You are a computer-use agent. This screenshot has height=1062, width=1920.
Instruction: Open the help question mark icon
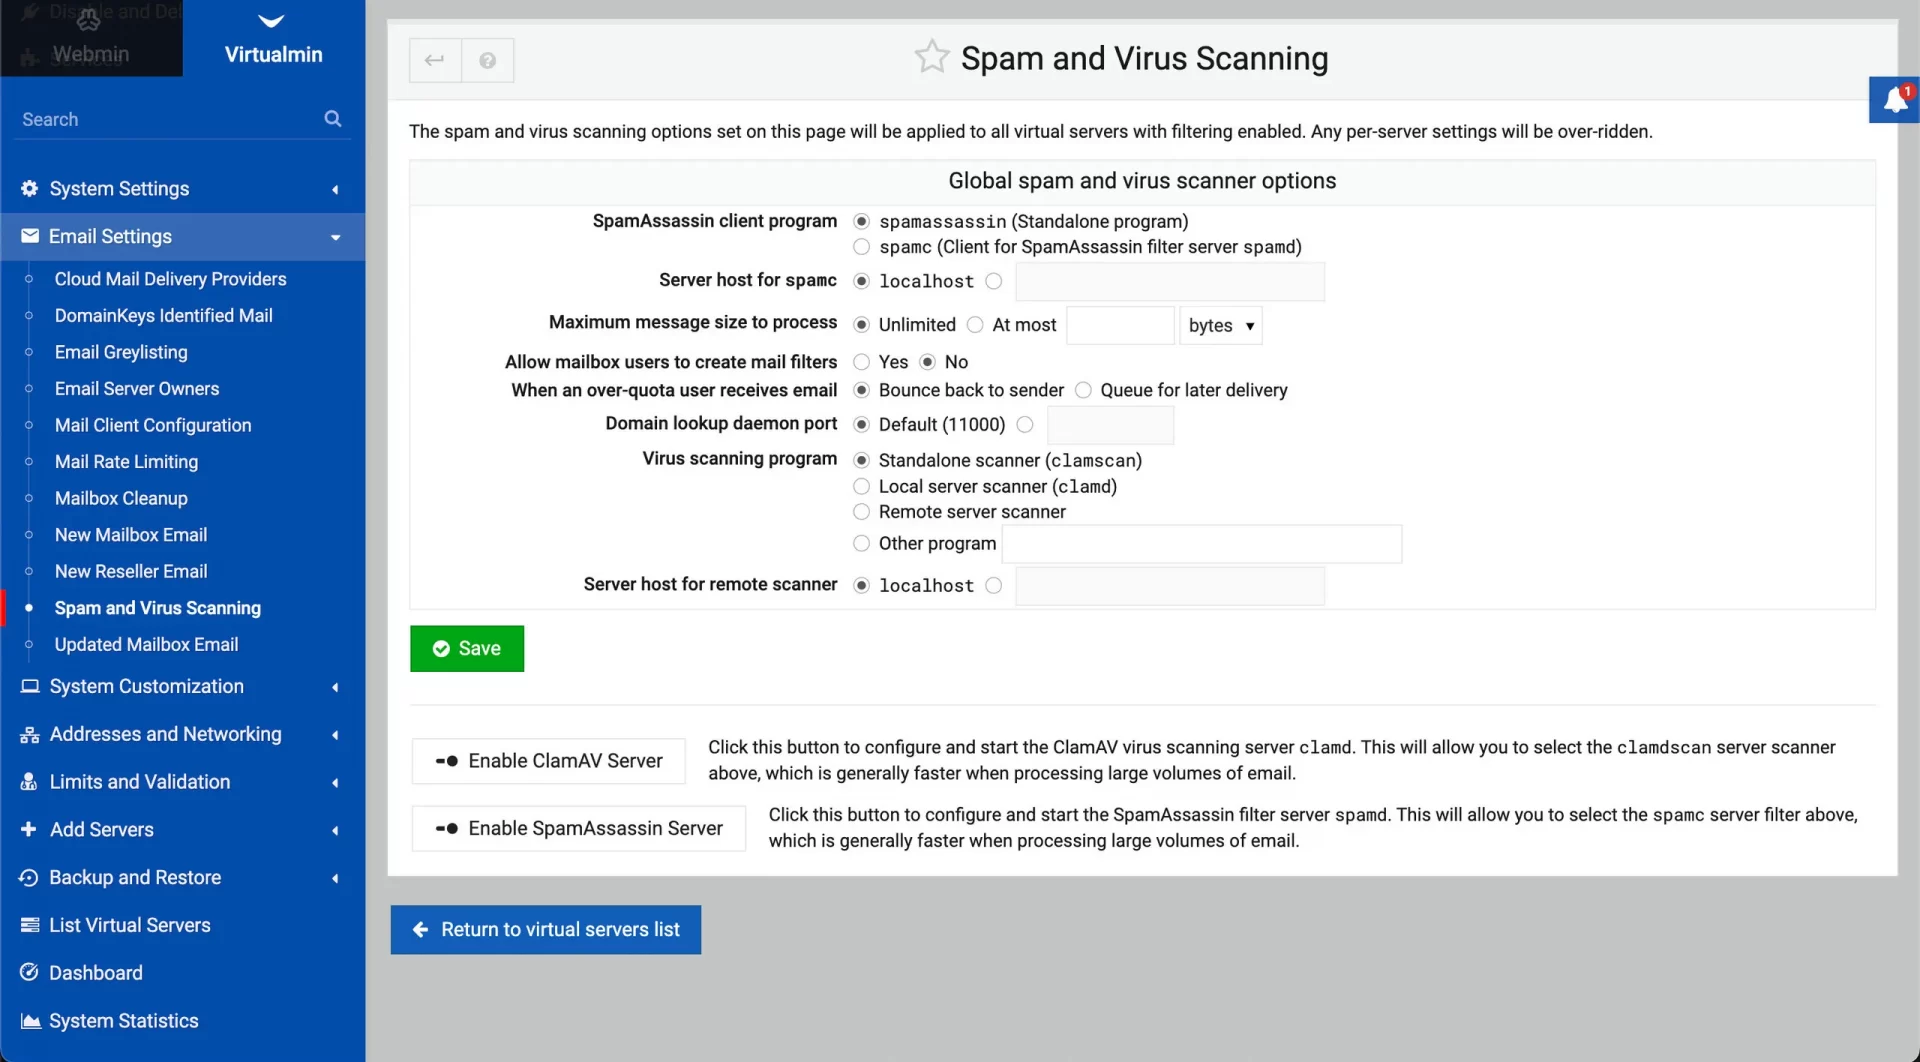point(488,60)
